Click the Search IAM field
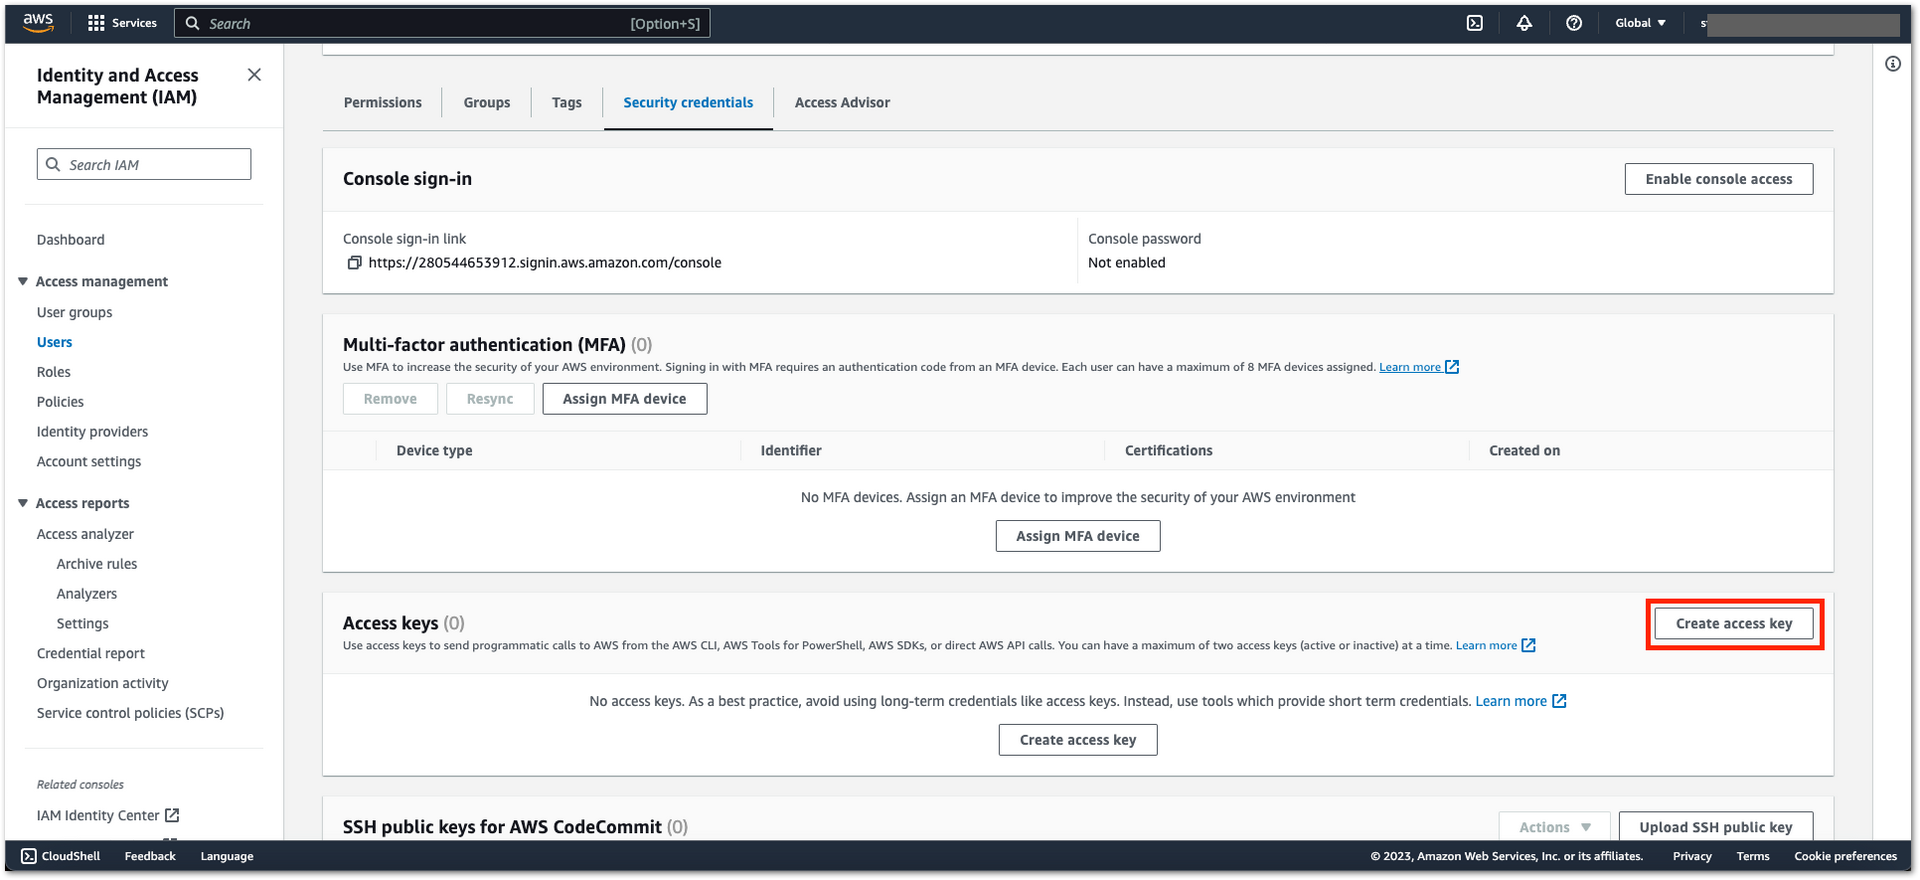Screen dimensions: 1920x880 [144, 164]
